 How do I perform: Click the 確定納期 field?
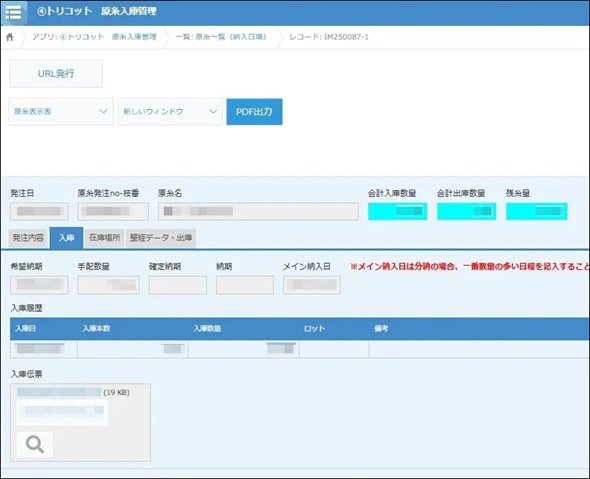(x=178, y=285)
